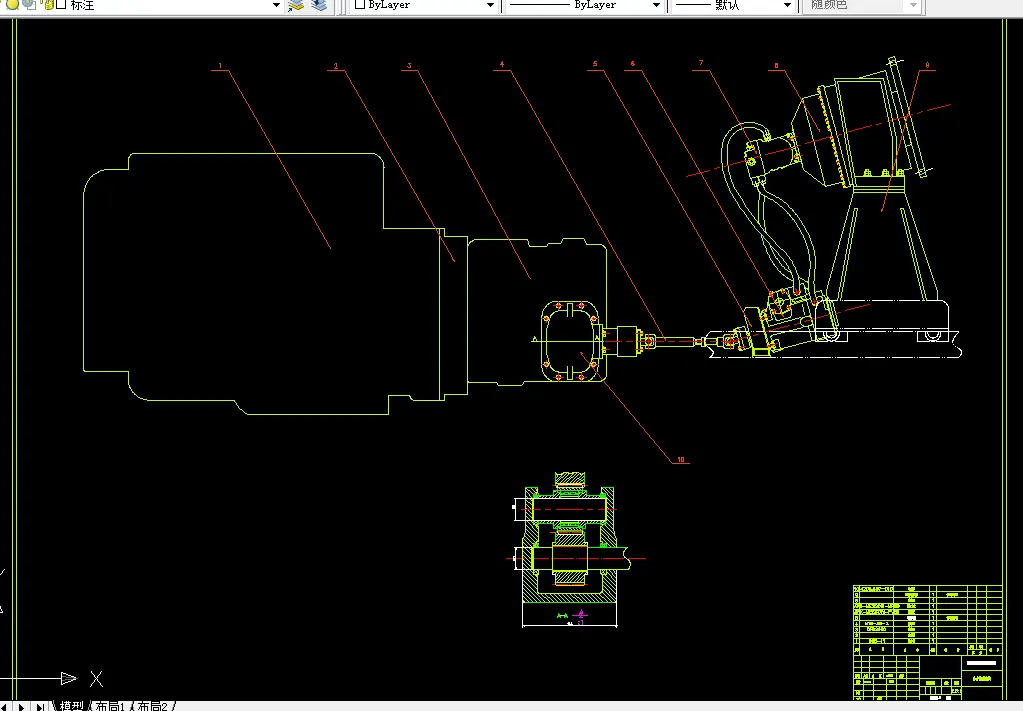Switch to the 布局1 tab

[x=110, y=706]
